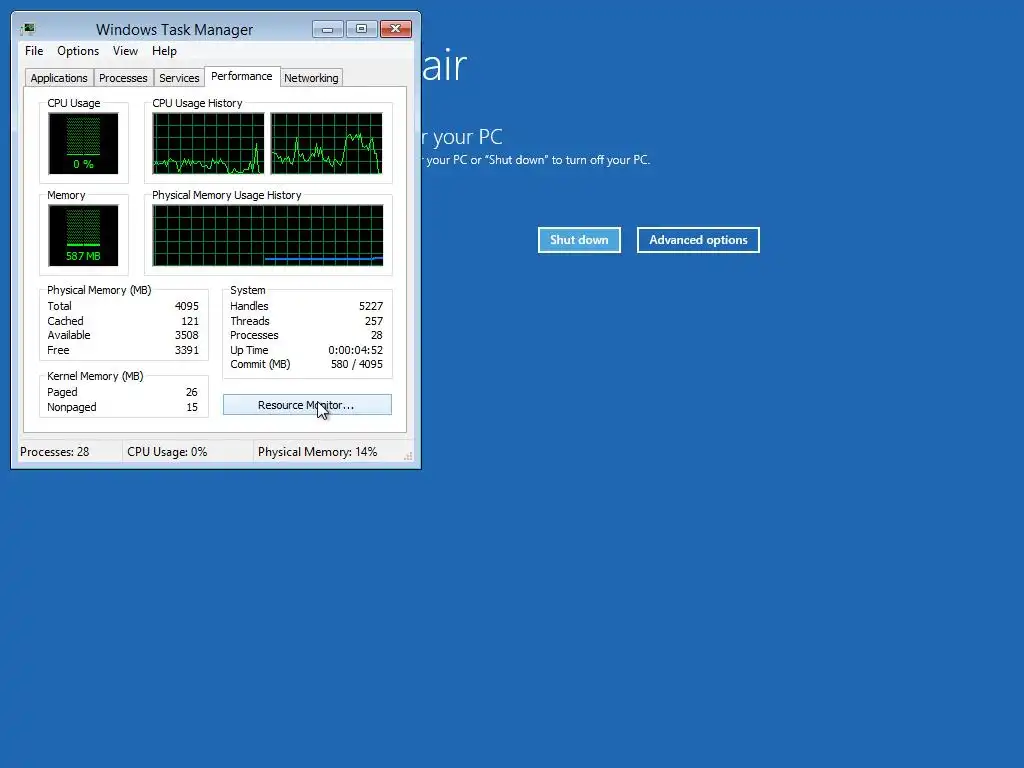Launch Resource Monitor from Task Manager
Viewport: 1024px width, 768px height.
coord(307,405)
